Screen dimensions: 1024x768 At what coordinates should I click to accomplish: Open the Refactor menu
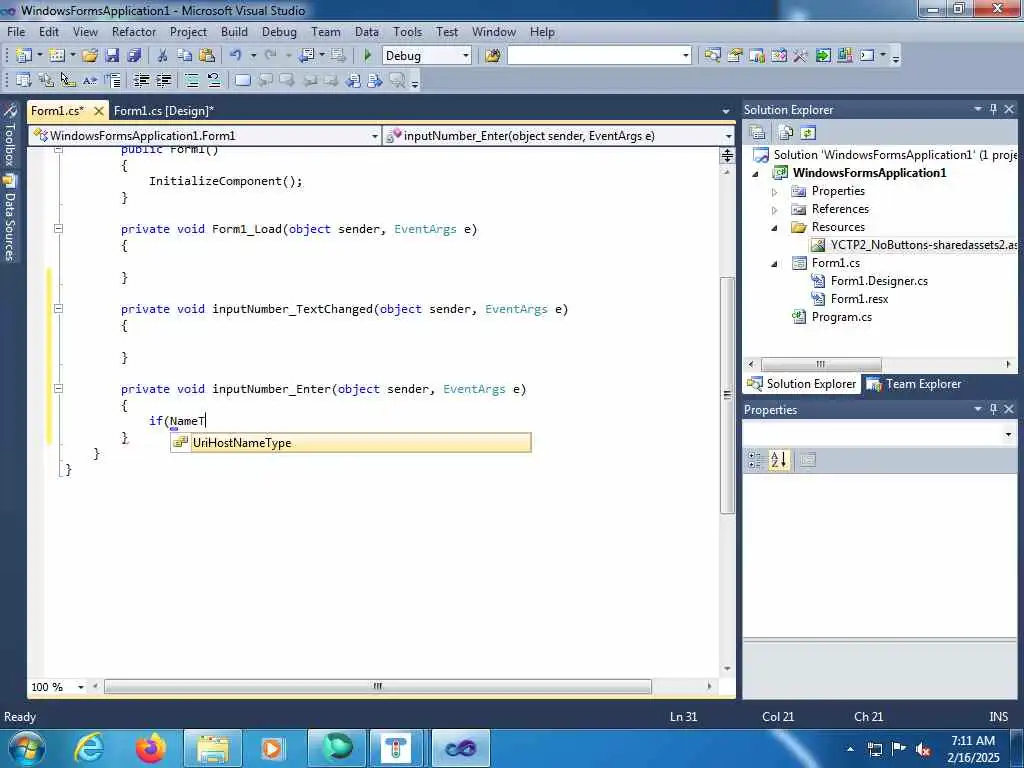[134, 32]
